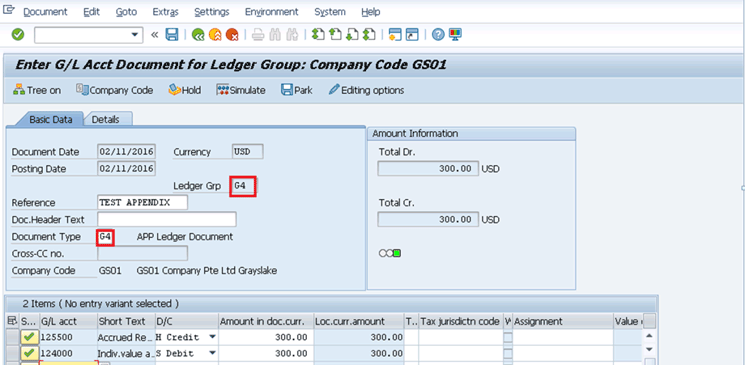Open the System menu
The height and width of the screenshot is (365, 745).
329,12
